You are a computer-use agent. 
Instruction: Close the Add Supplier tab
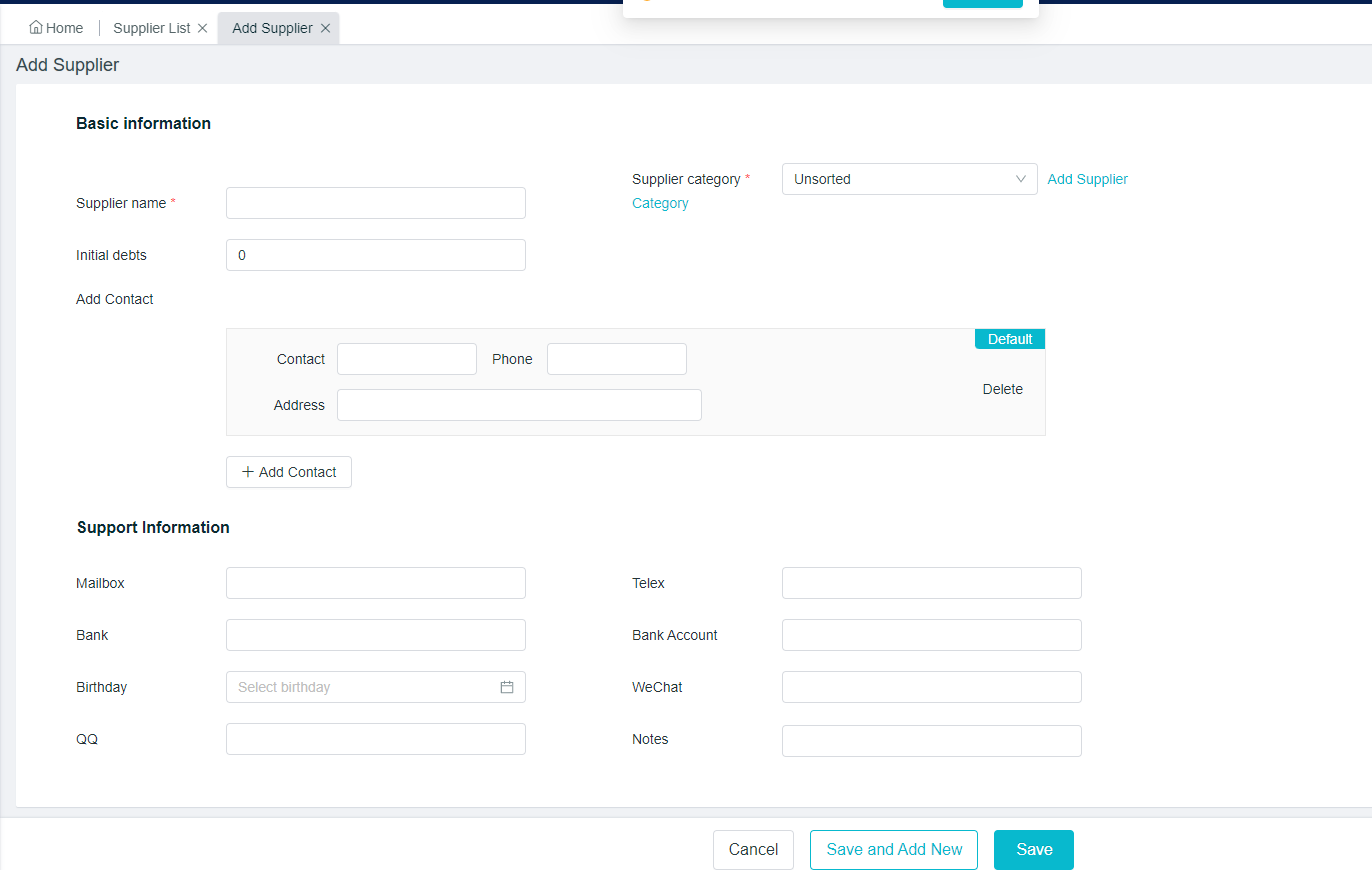[325, 28]
